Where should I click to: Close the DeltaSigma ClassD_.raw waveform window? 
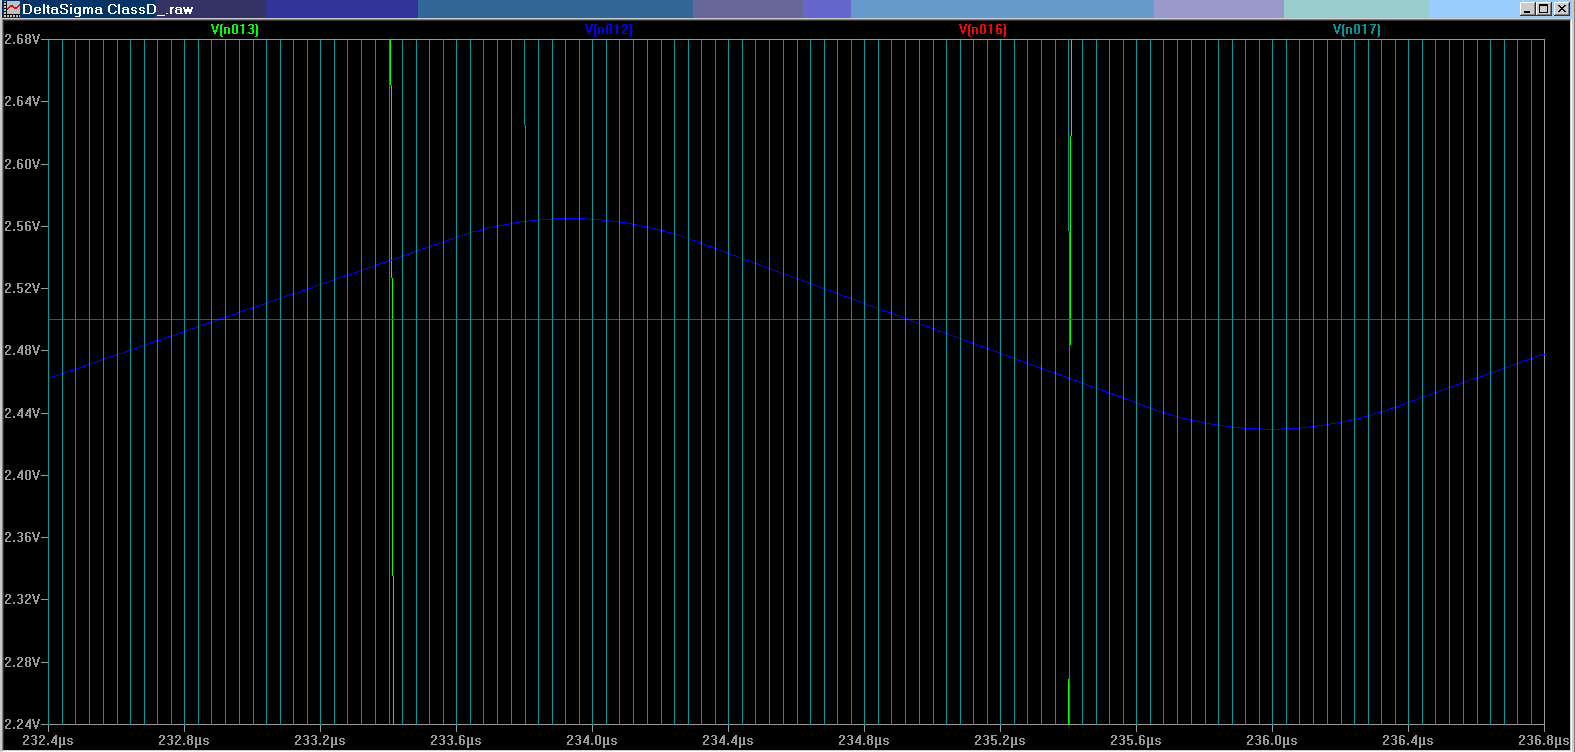click(x=1562, y=9)
